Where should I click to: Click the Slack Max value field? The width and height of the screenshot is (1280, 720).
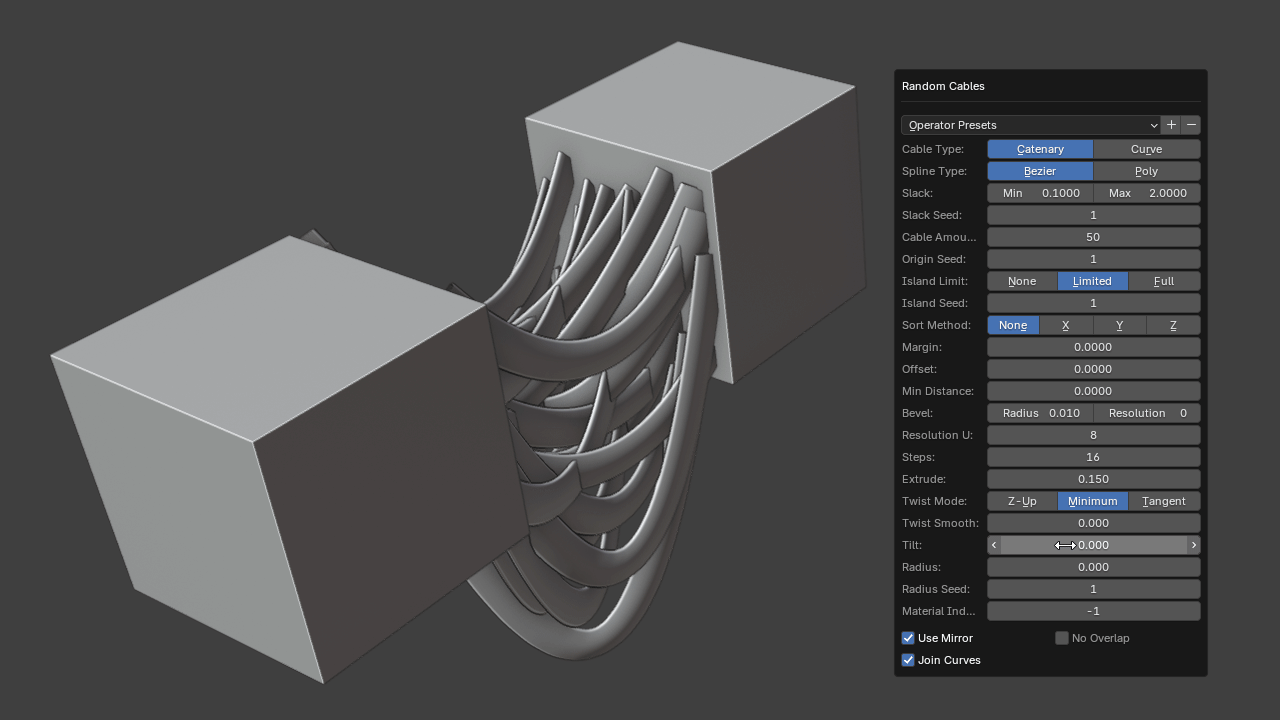click(1147, 193)
